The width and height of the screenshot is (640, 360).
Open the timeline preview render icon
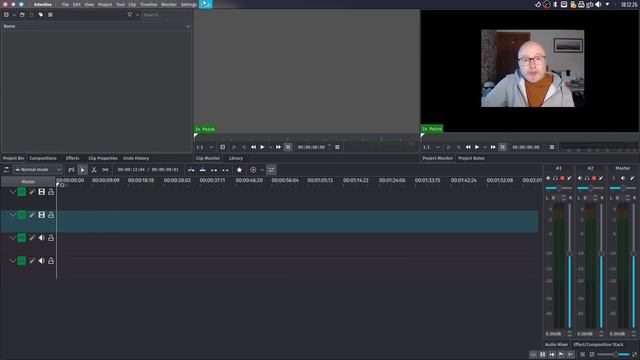tap(253, 170)
